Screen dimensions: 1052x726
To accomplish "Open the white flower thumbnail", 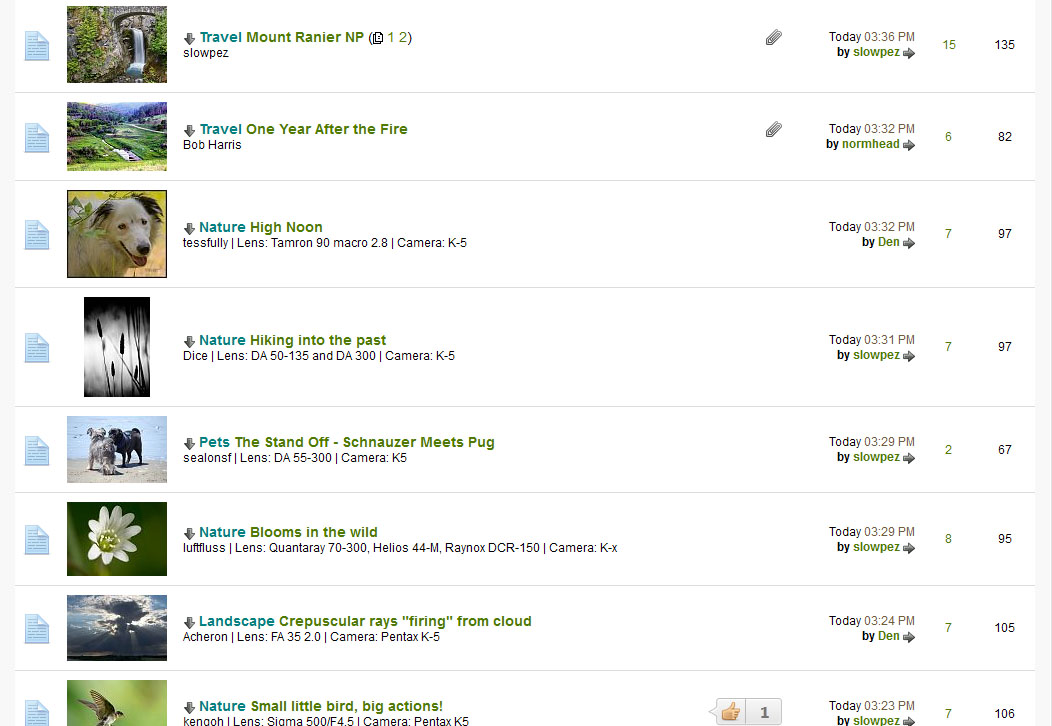I will pyautogui.click(x=117, y=539).
